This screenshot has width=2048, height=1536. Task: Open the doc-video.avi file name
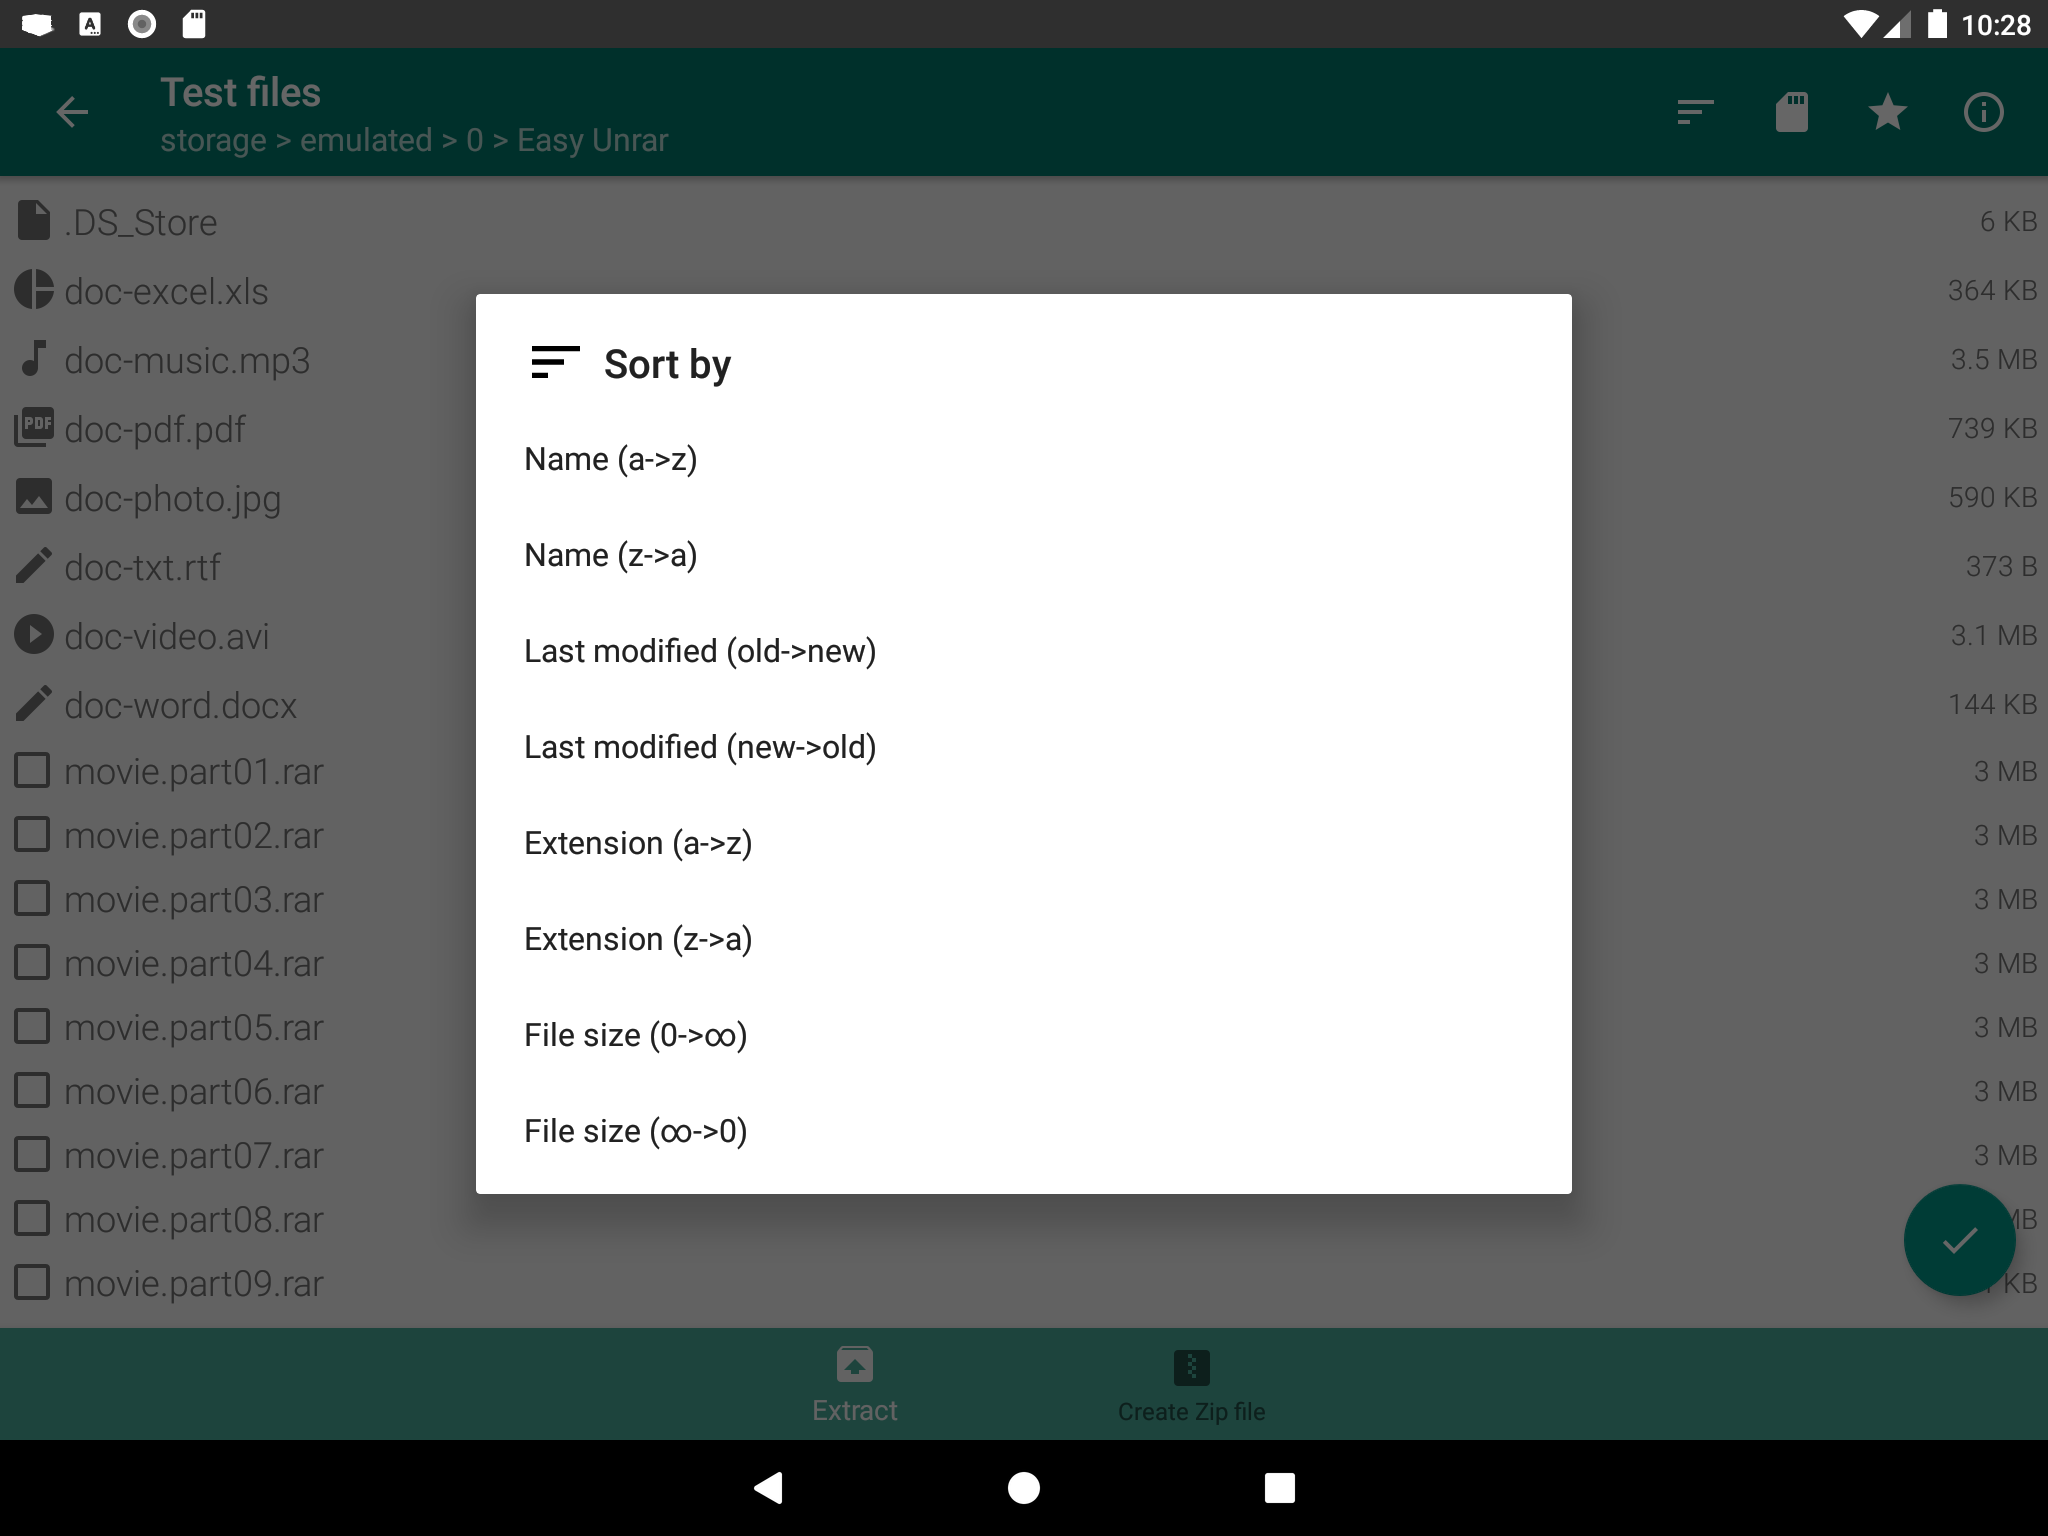pos(167,636)
